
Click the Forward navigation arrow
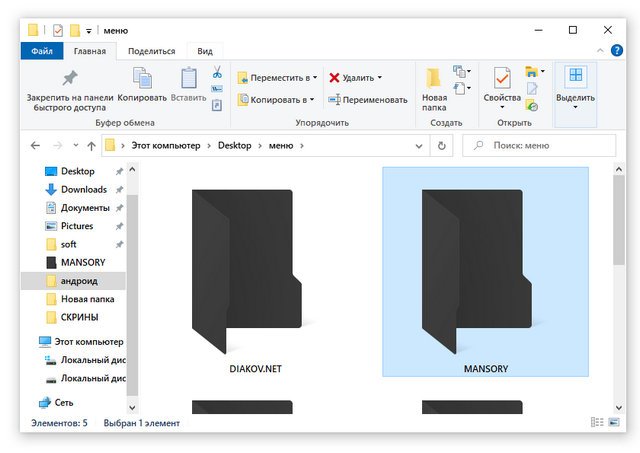click(58, 146)
